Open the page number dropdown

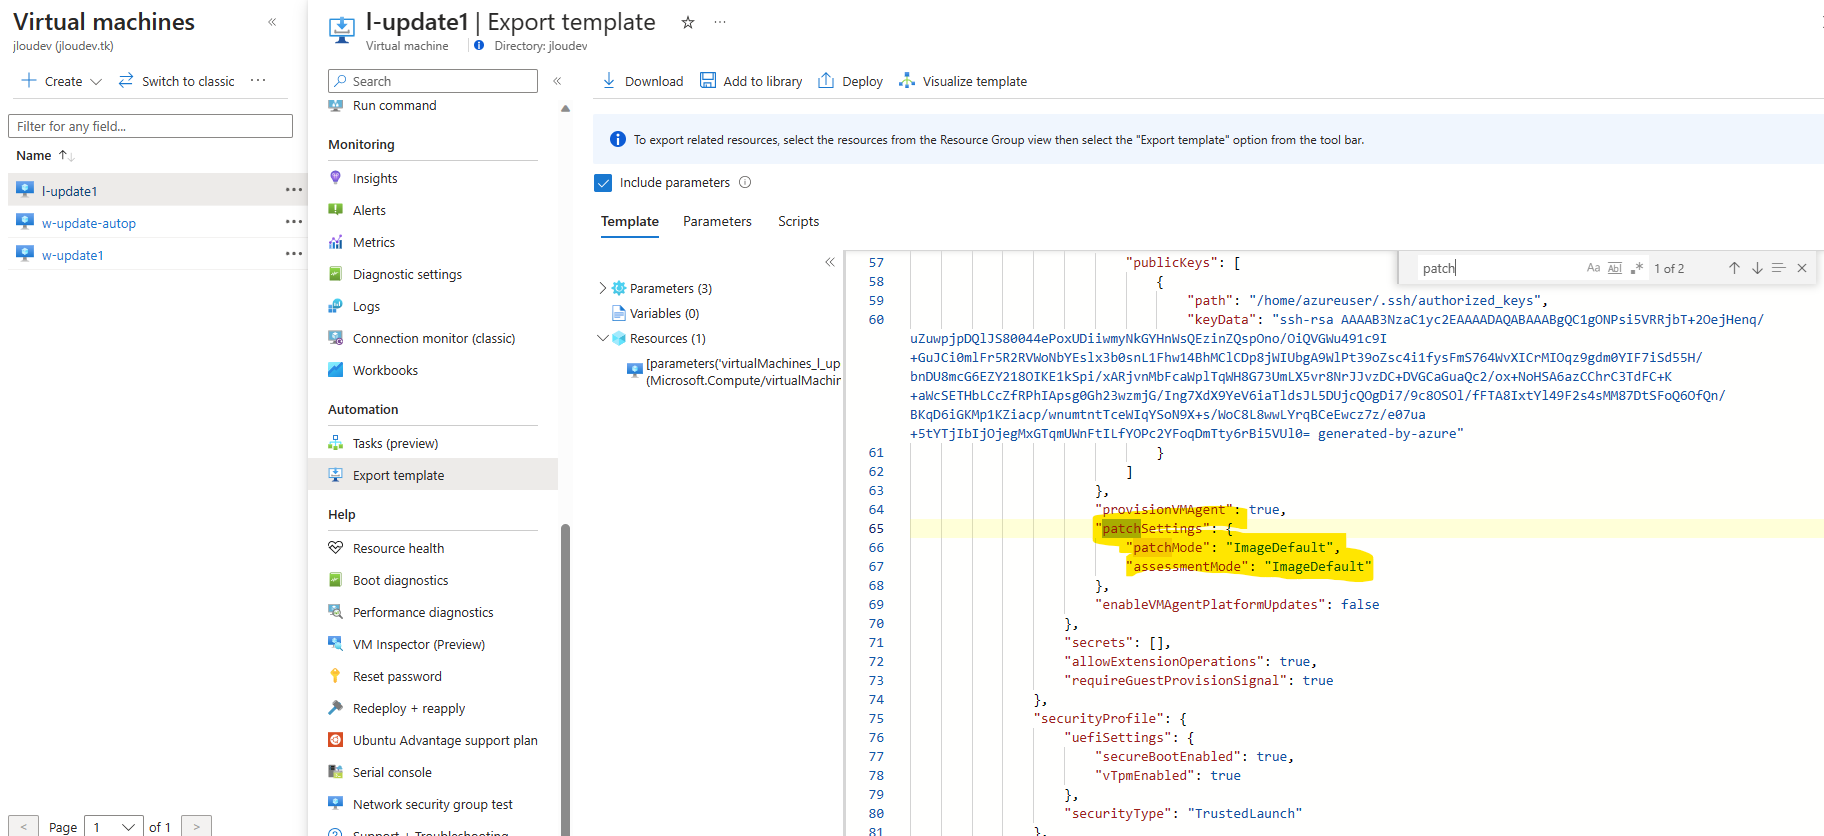coord(113,827)
